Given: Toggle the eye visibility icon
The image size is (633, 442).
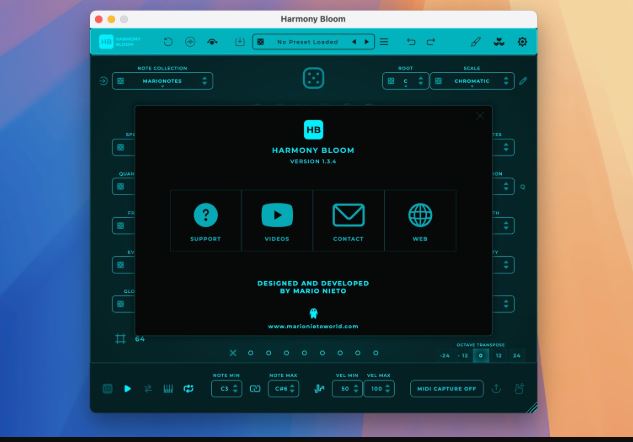Looking at the screenshot, I should tap(212, 42).
